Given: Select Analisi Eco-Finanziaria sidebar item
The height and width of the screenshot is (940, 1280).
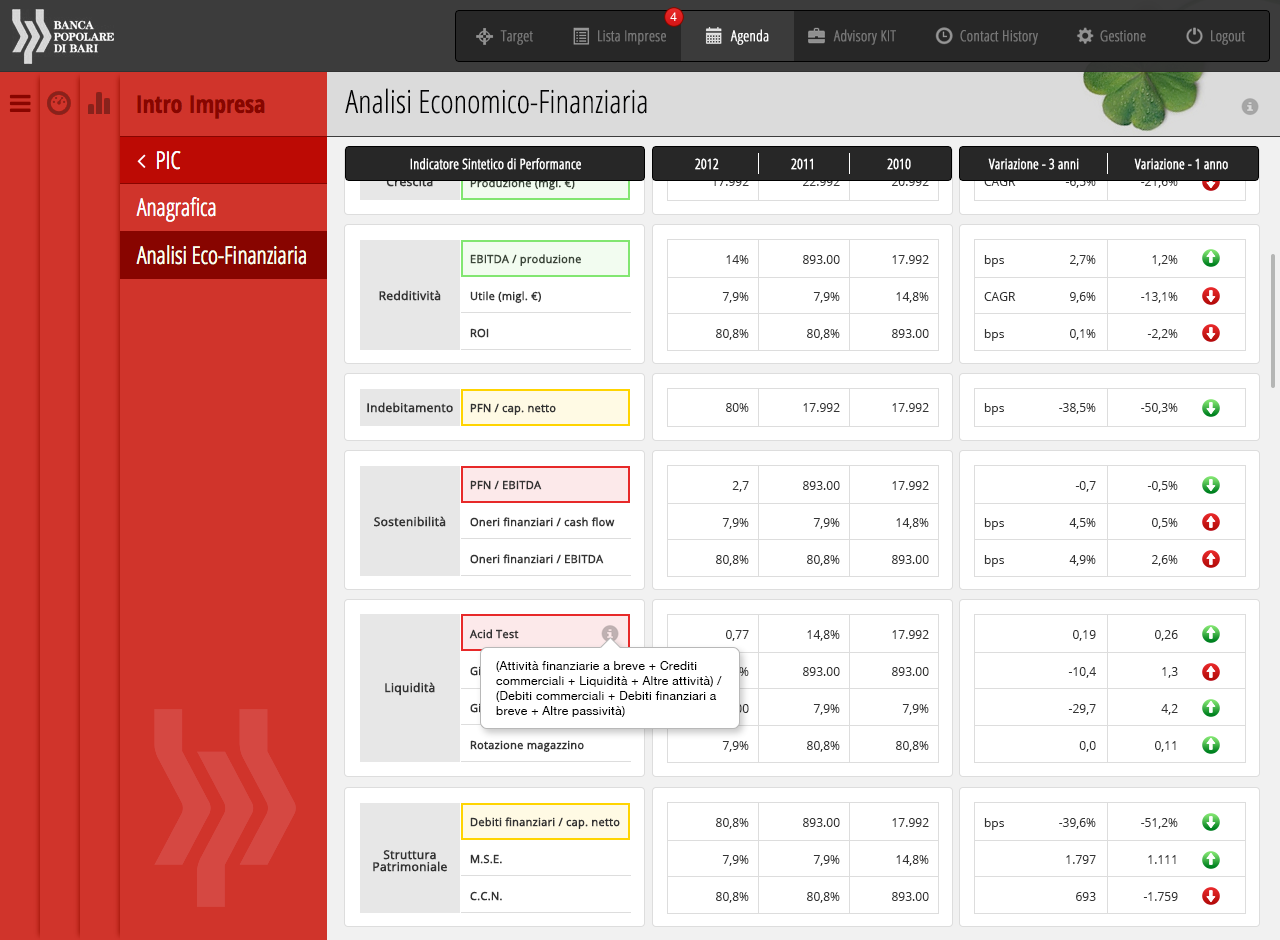Looking at the screenshot, I should 223,255.
